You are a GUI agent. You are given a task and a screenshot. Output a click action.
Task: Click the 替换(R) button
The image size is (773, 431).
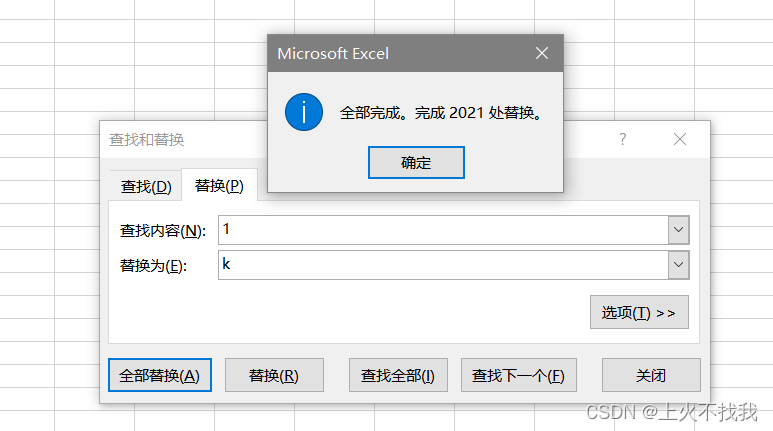tap(274, 375)
